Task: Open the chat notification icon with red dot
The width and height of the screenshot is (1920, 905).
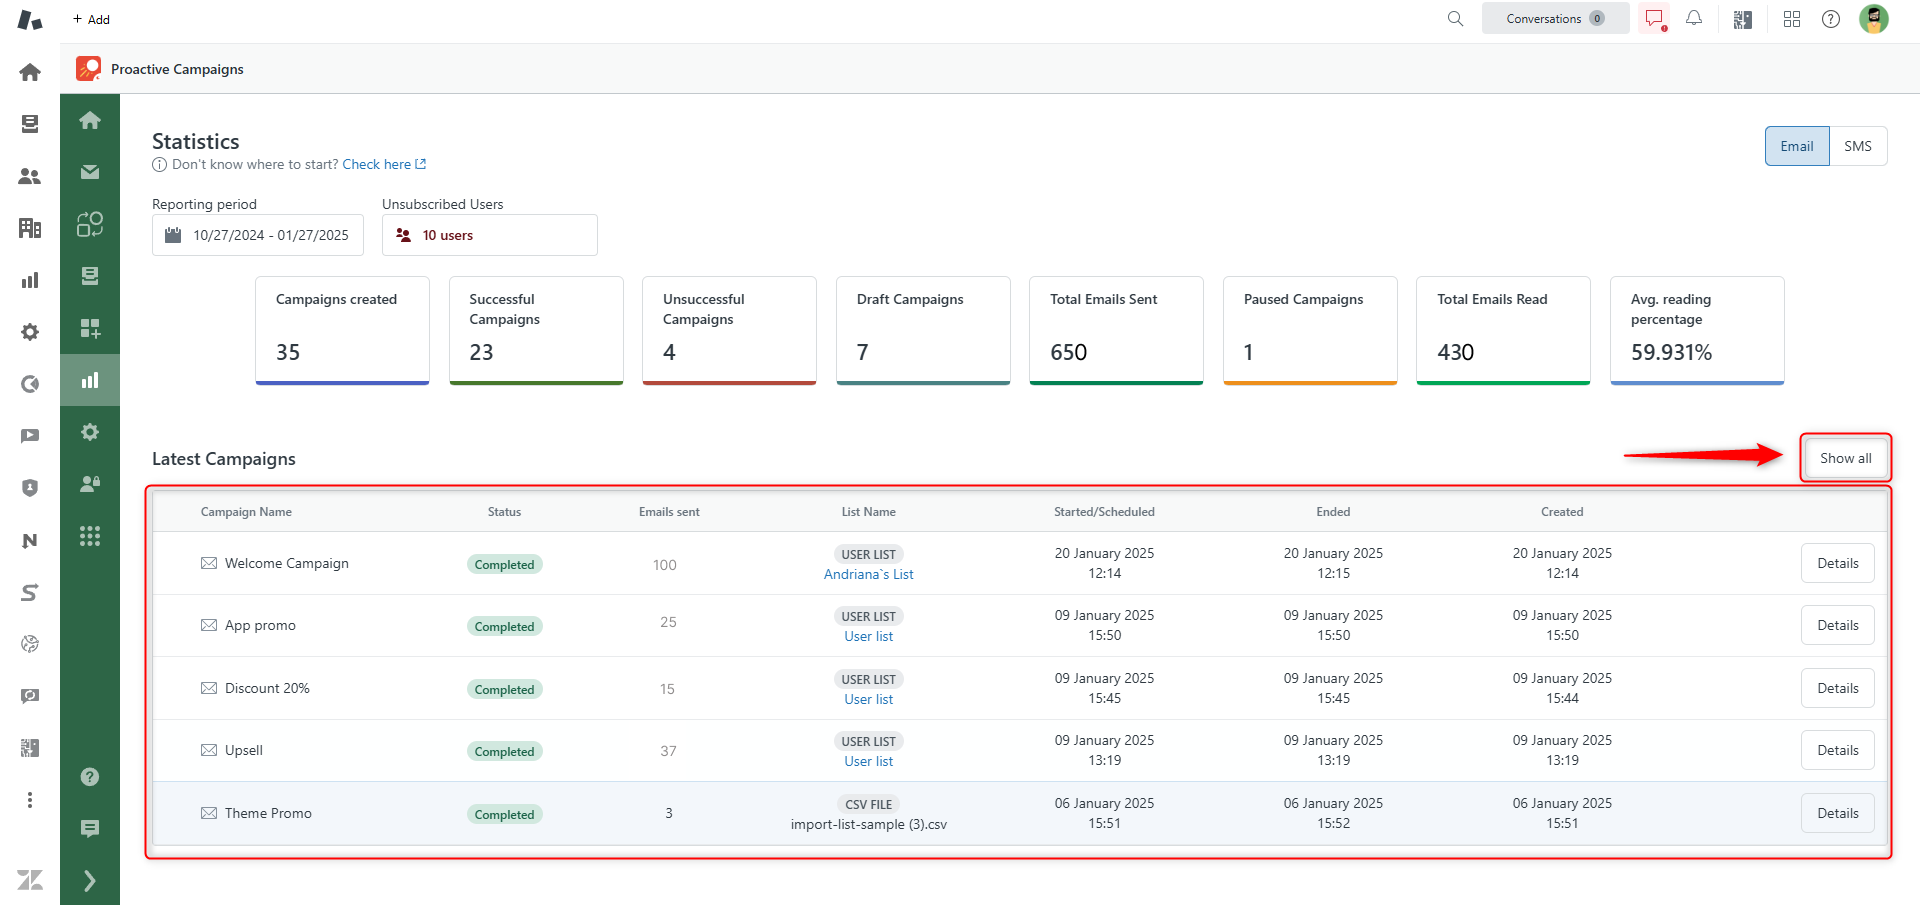Action: click(x=1655, y=19)
